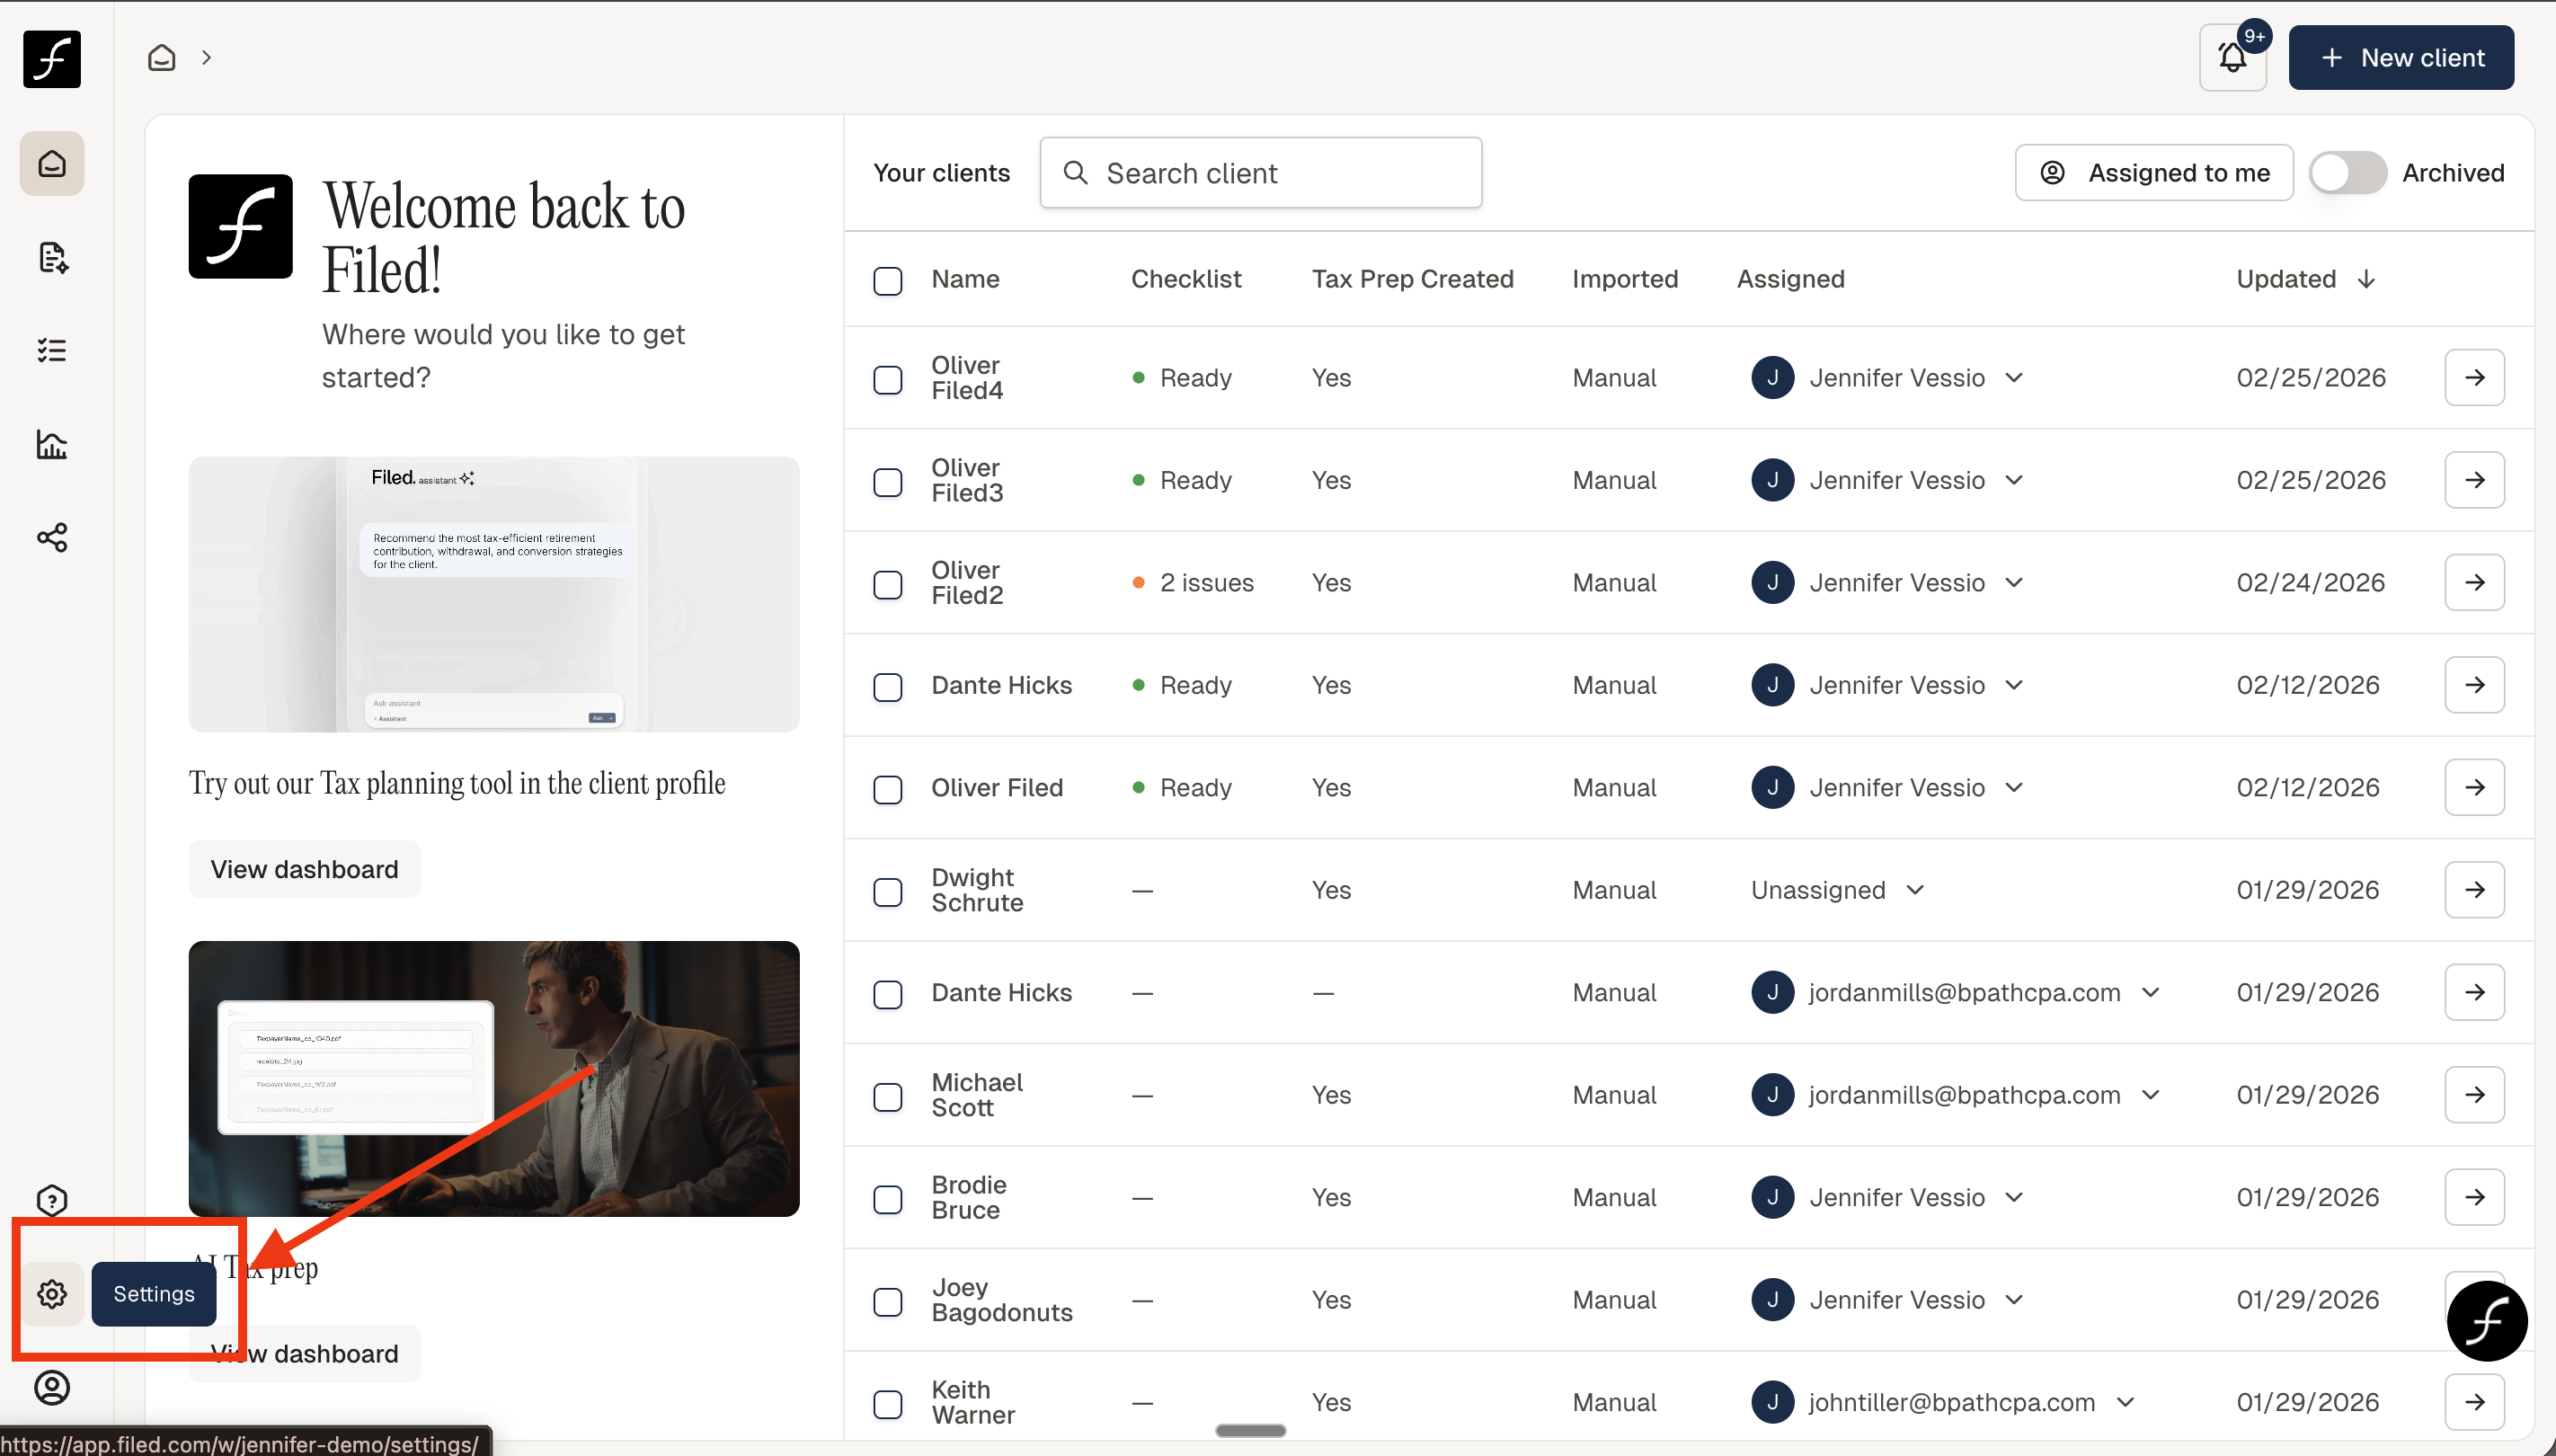
Task: Expand assignee dropdown for Brodie Bruce
Action: click(2014, 1198)
